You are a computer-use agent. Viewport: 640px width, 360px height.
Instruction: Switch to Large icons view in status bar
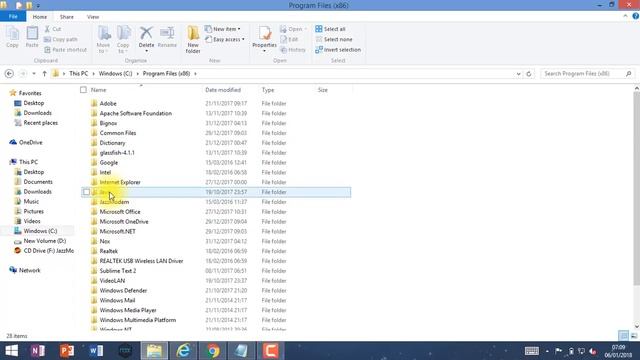[x=633, y=336]
